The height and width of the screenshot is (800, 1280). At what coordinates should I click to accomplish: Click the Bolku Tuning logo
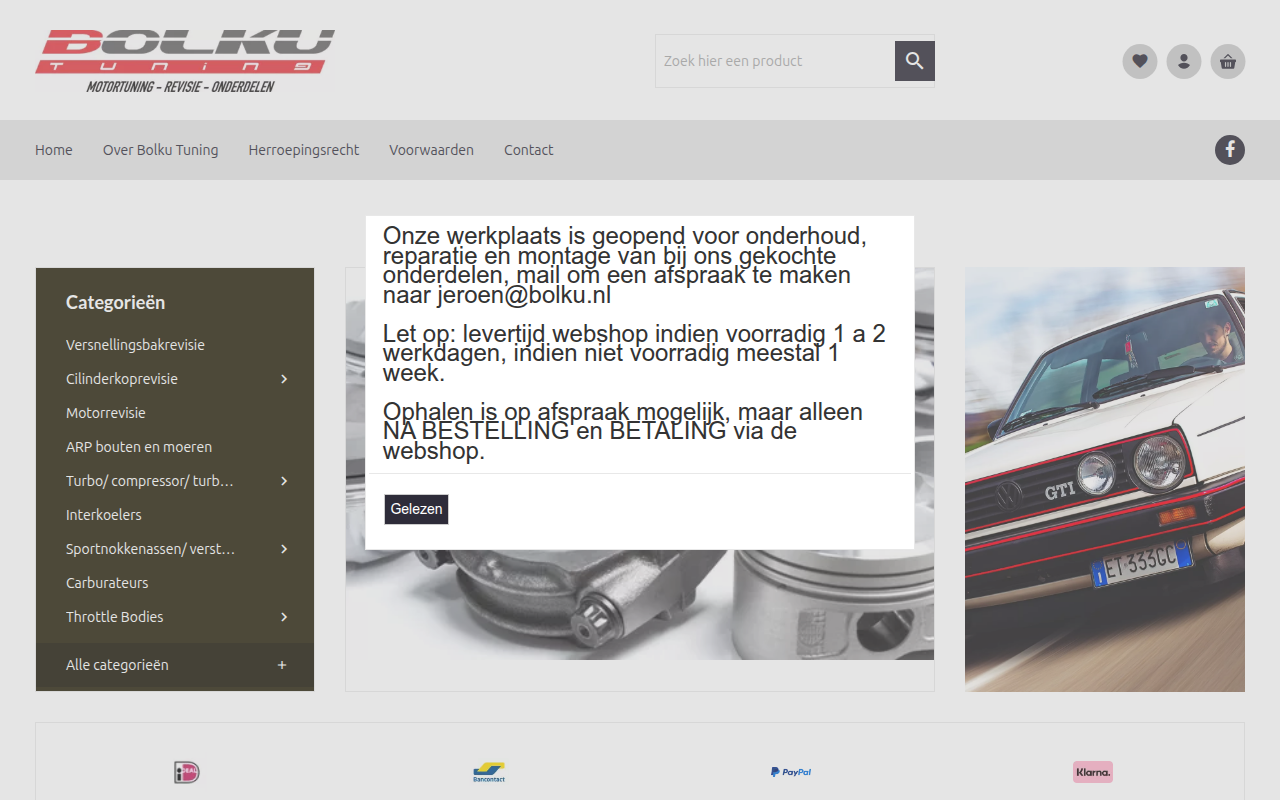185,61
